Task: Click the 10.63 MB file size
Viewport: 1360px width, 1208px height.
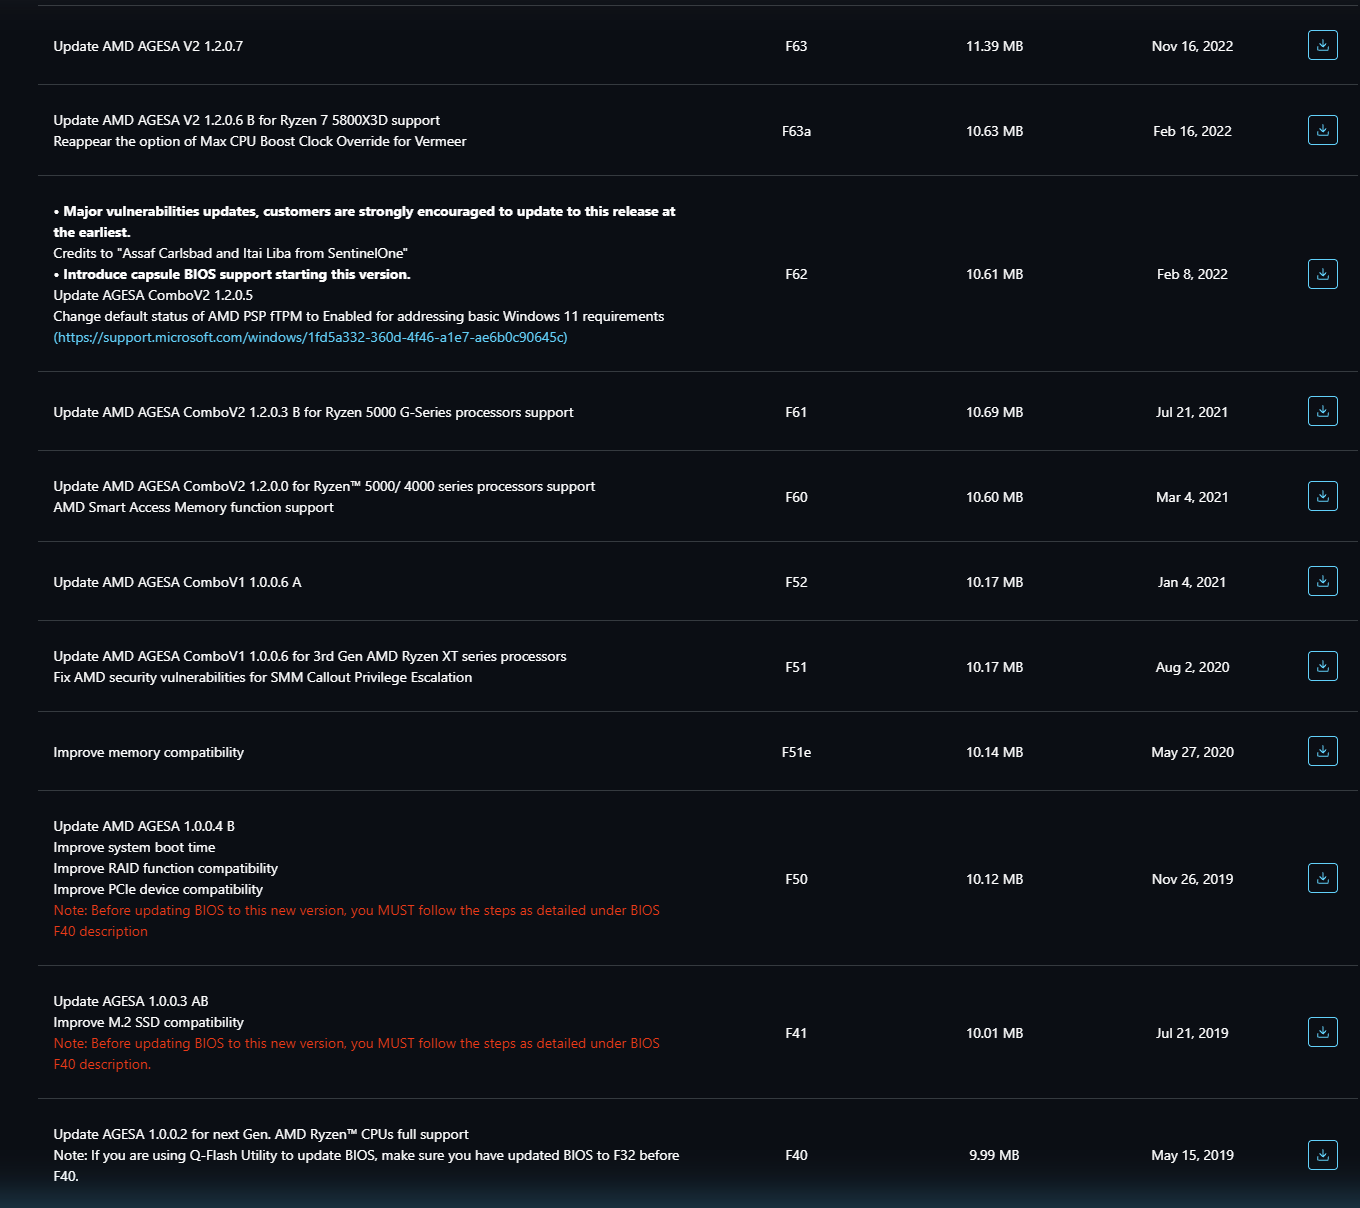Action: (994, 131)
